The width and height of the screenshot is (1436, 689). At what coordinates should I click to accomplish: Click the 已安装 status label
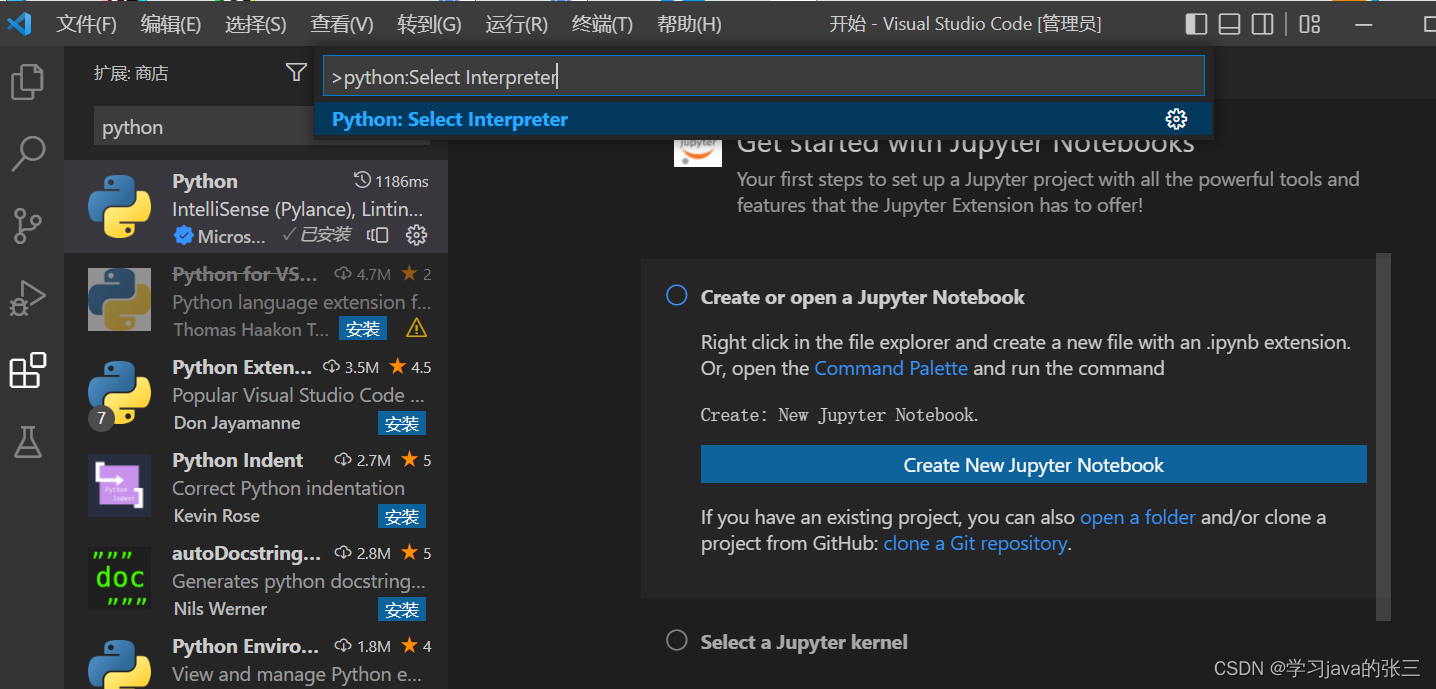point(317,235)
